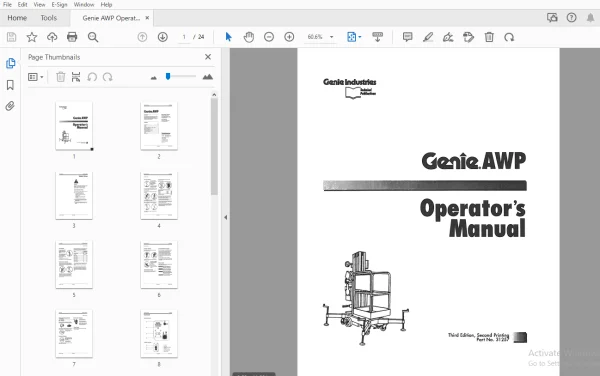Delete selected thumbnail pages
Image resolution: width=600 pixels, height=376 pixels.
(x=60, y=77)
